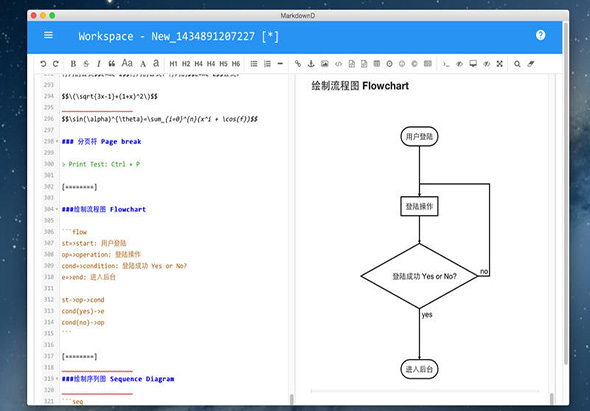Place cursor on 'cond(yes)->e' line
590x411 pixels.
pos(83,311)
